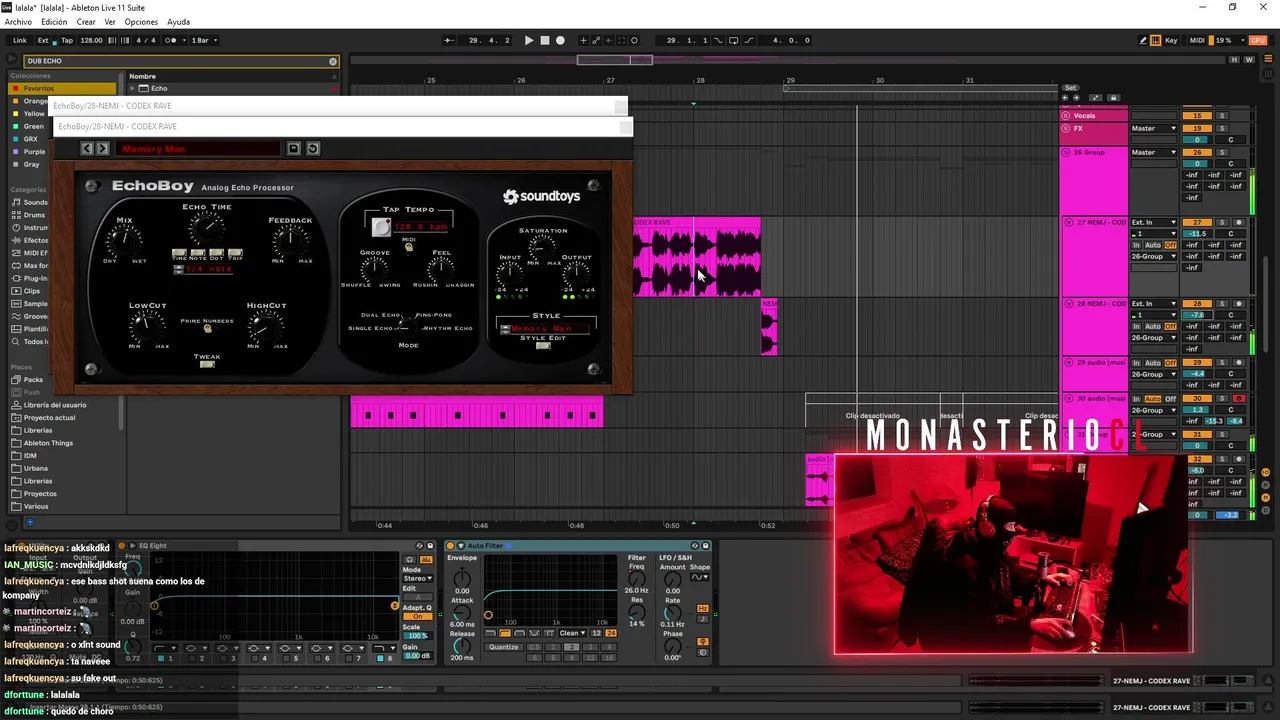Arm the Arrangement Record button
This screenshot has width=1280, height=720.
pos(560,40)
